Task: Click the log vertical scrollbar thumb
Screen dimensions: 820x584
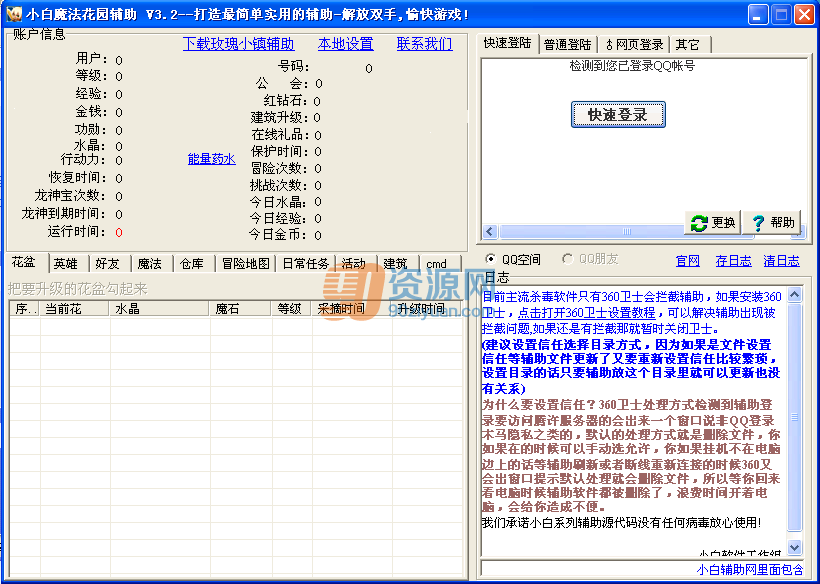Action: pos(794,417)
